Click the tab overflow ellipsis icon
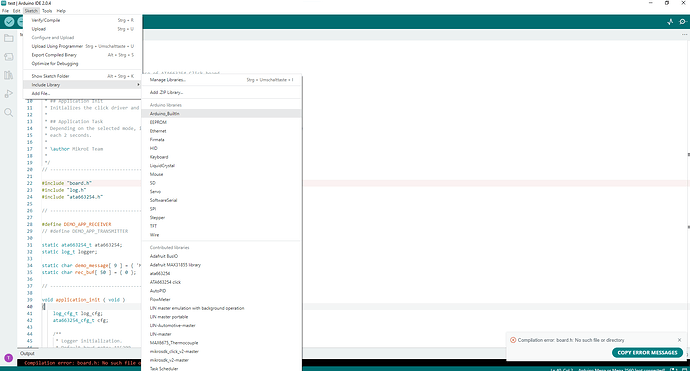The height and width of the screenshot is (371, 690). pos(684,34)
